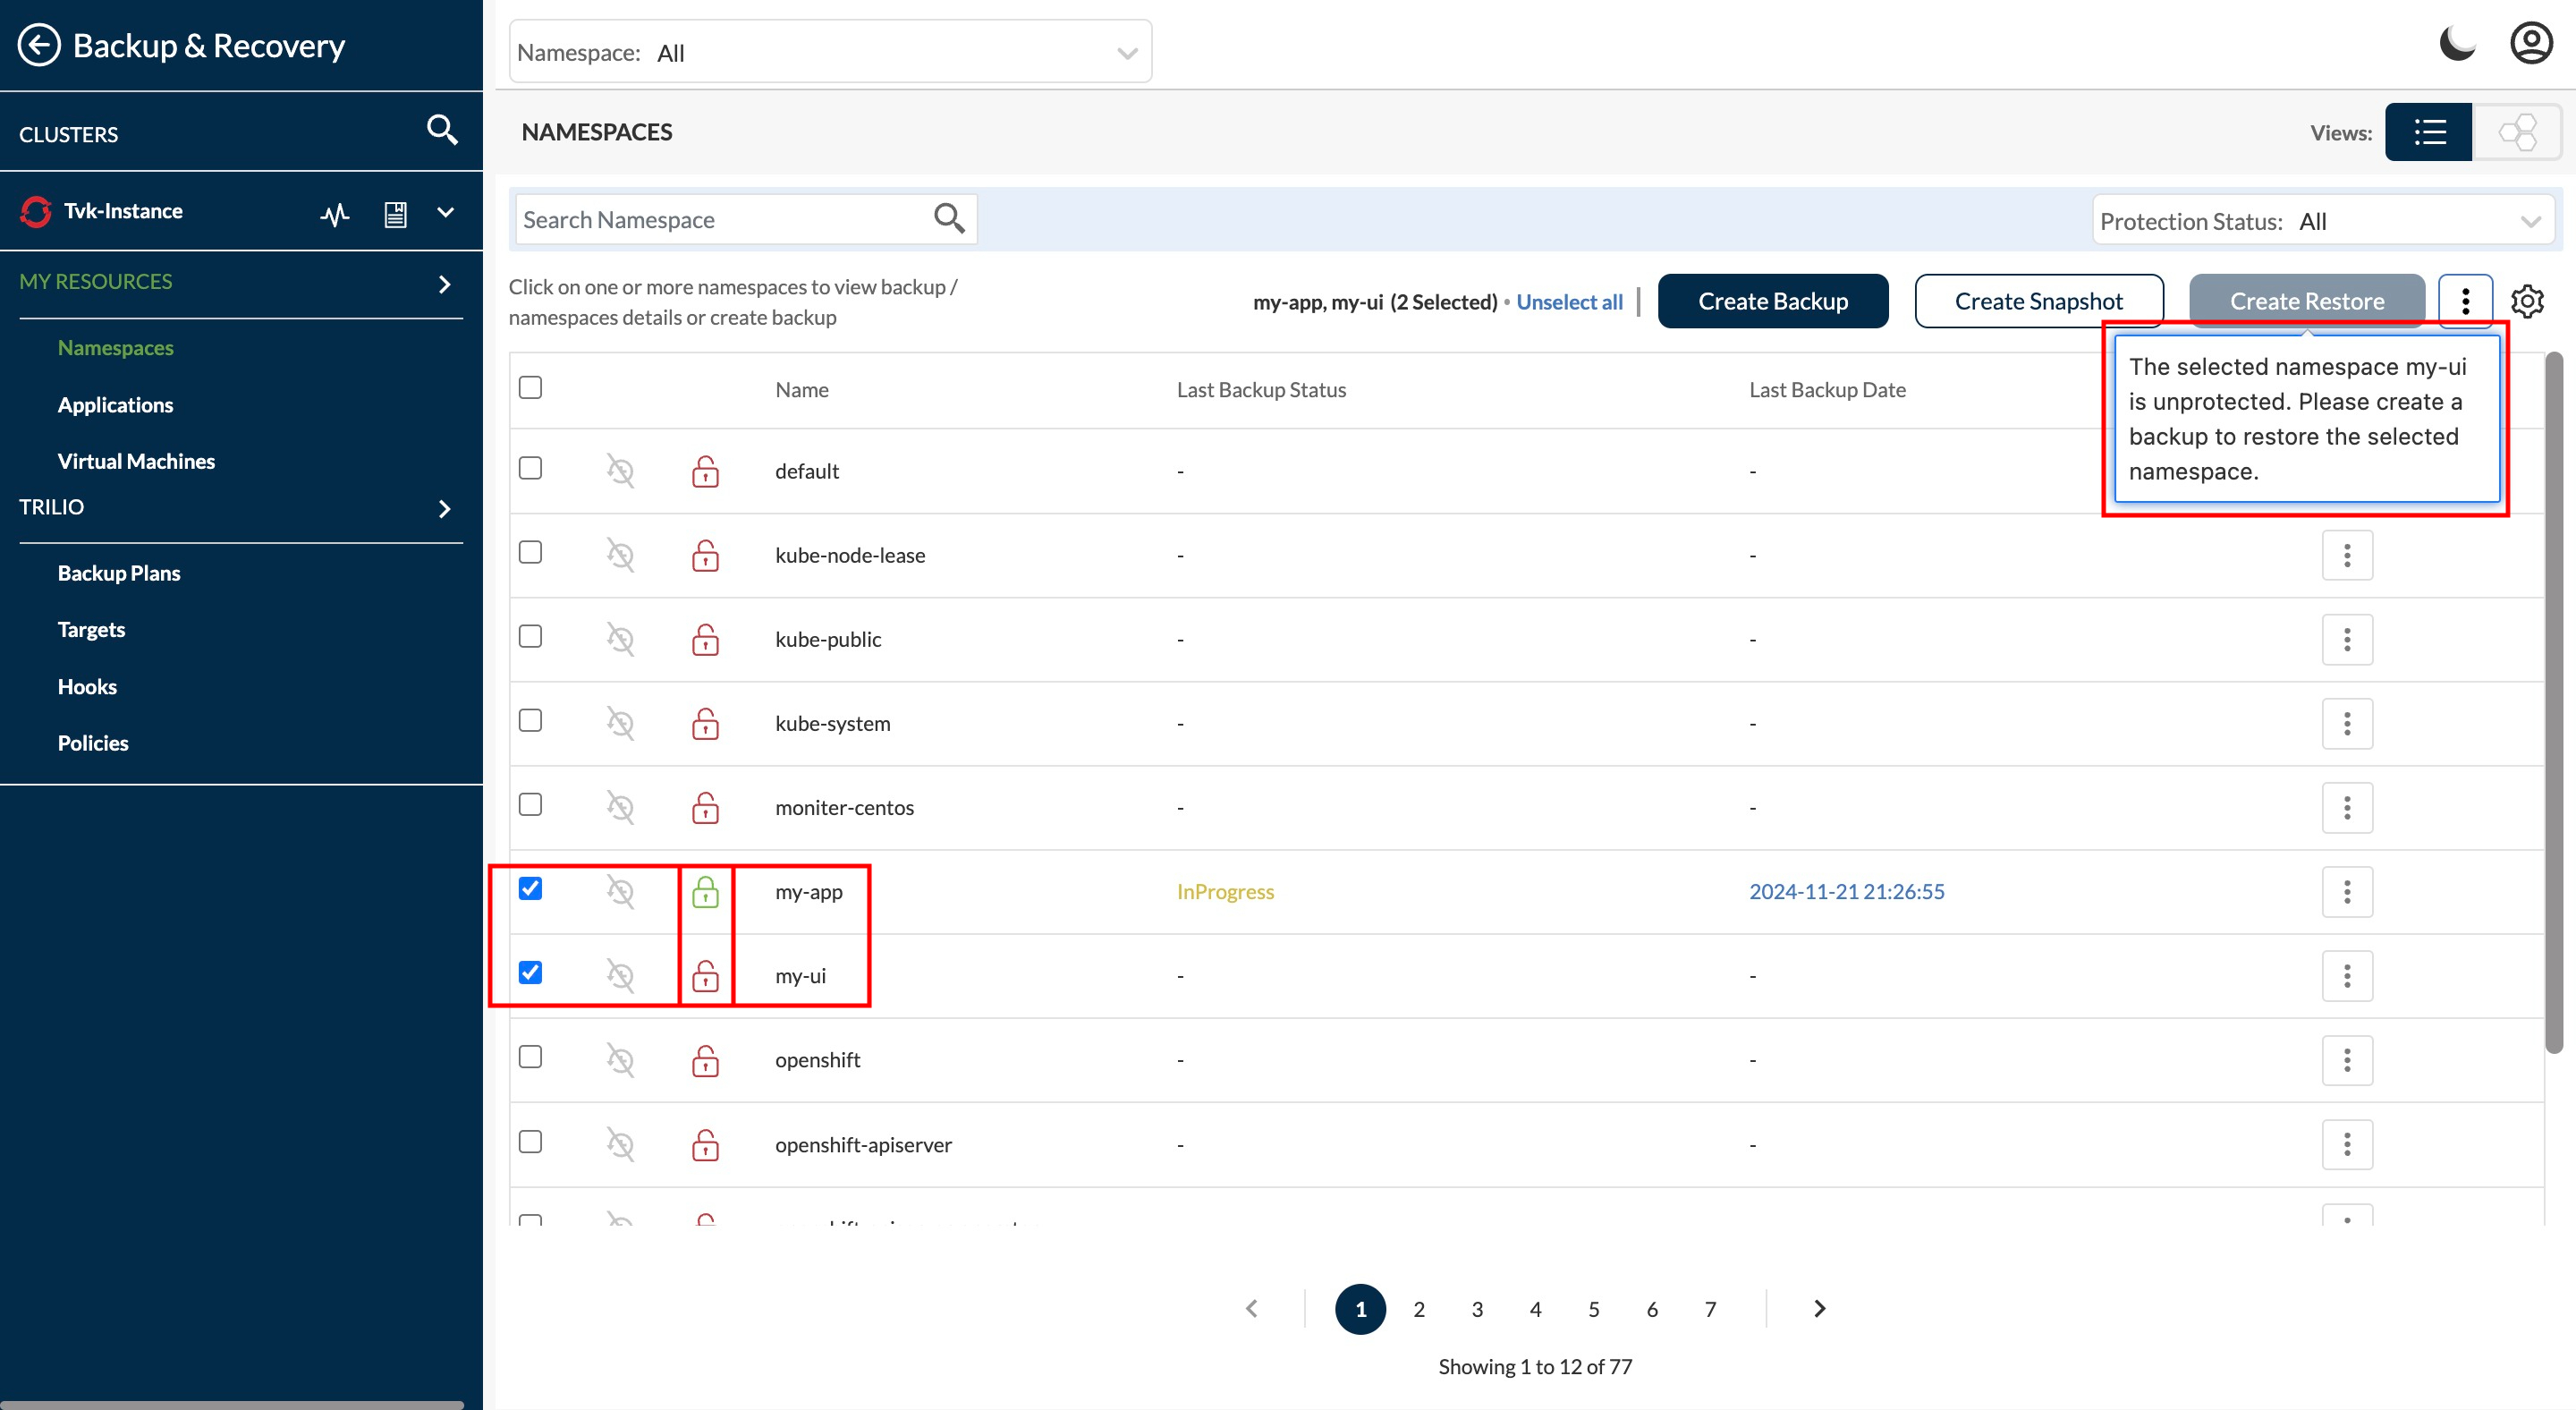This screenshot has height=1410, width=2576.
Task: Click the clusters search magnifier icon
Action: coord(441,130)
